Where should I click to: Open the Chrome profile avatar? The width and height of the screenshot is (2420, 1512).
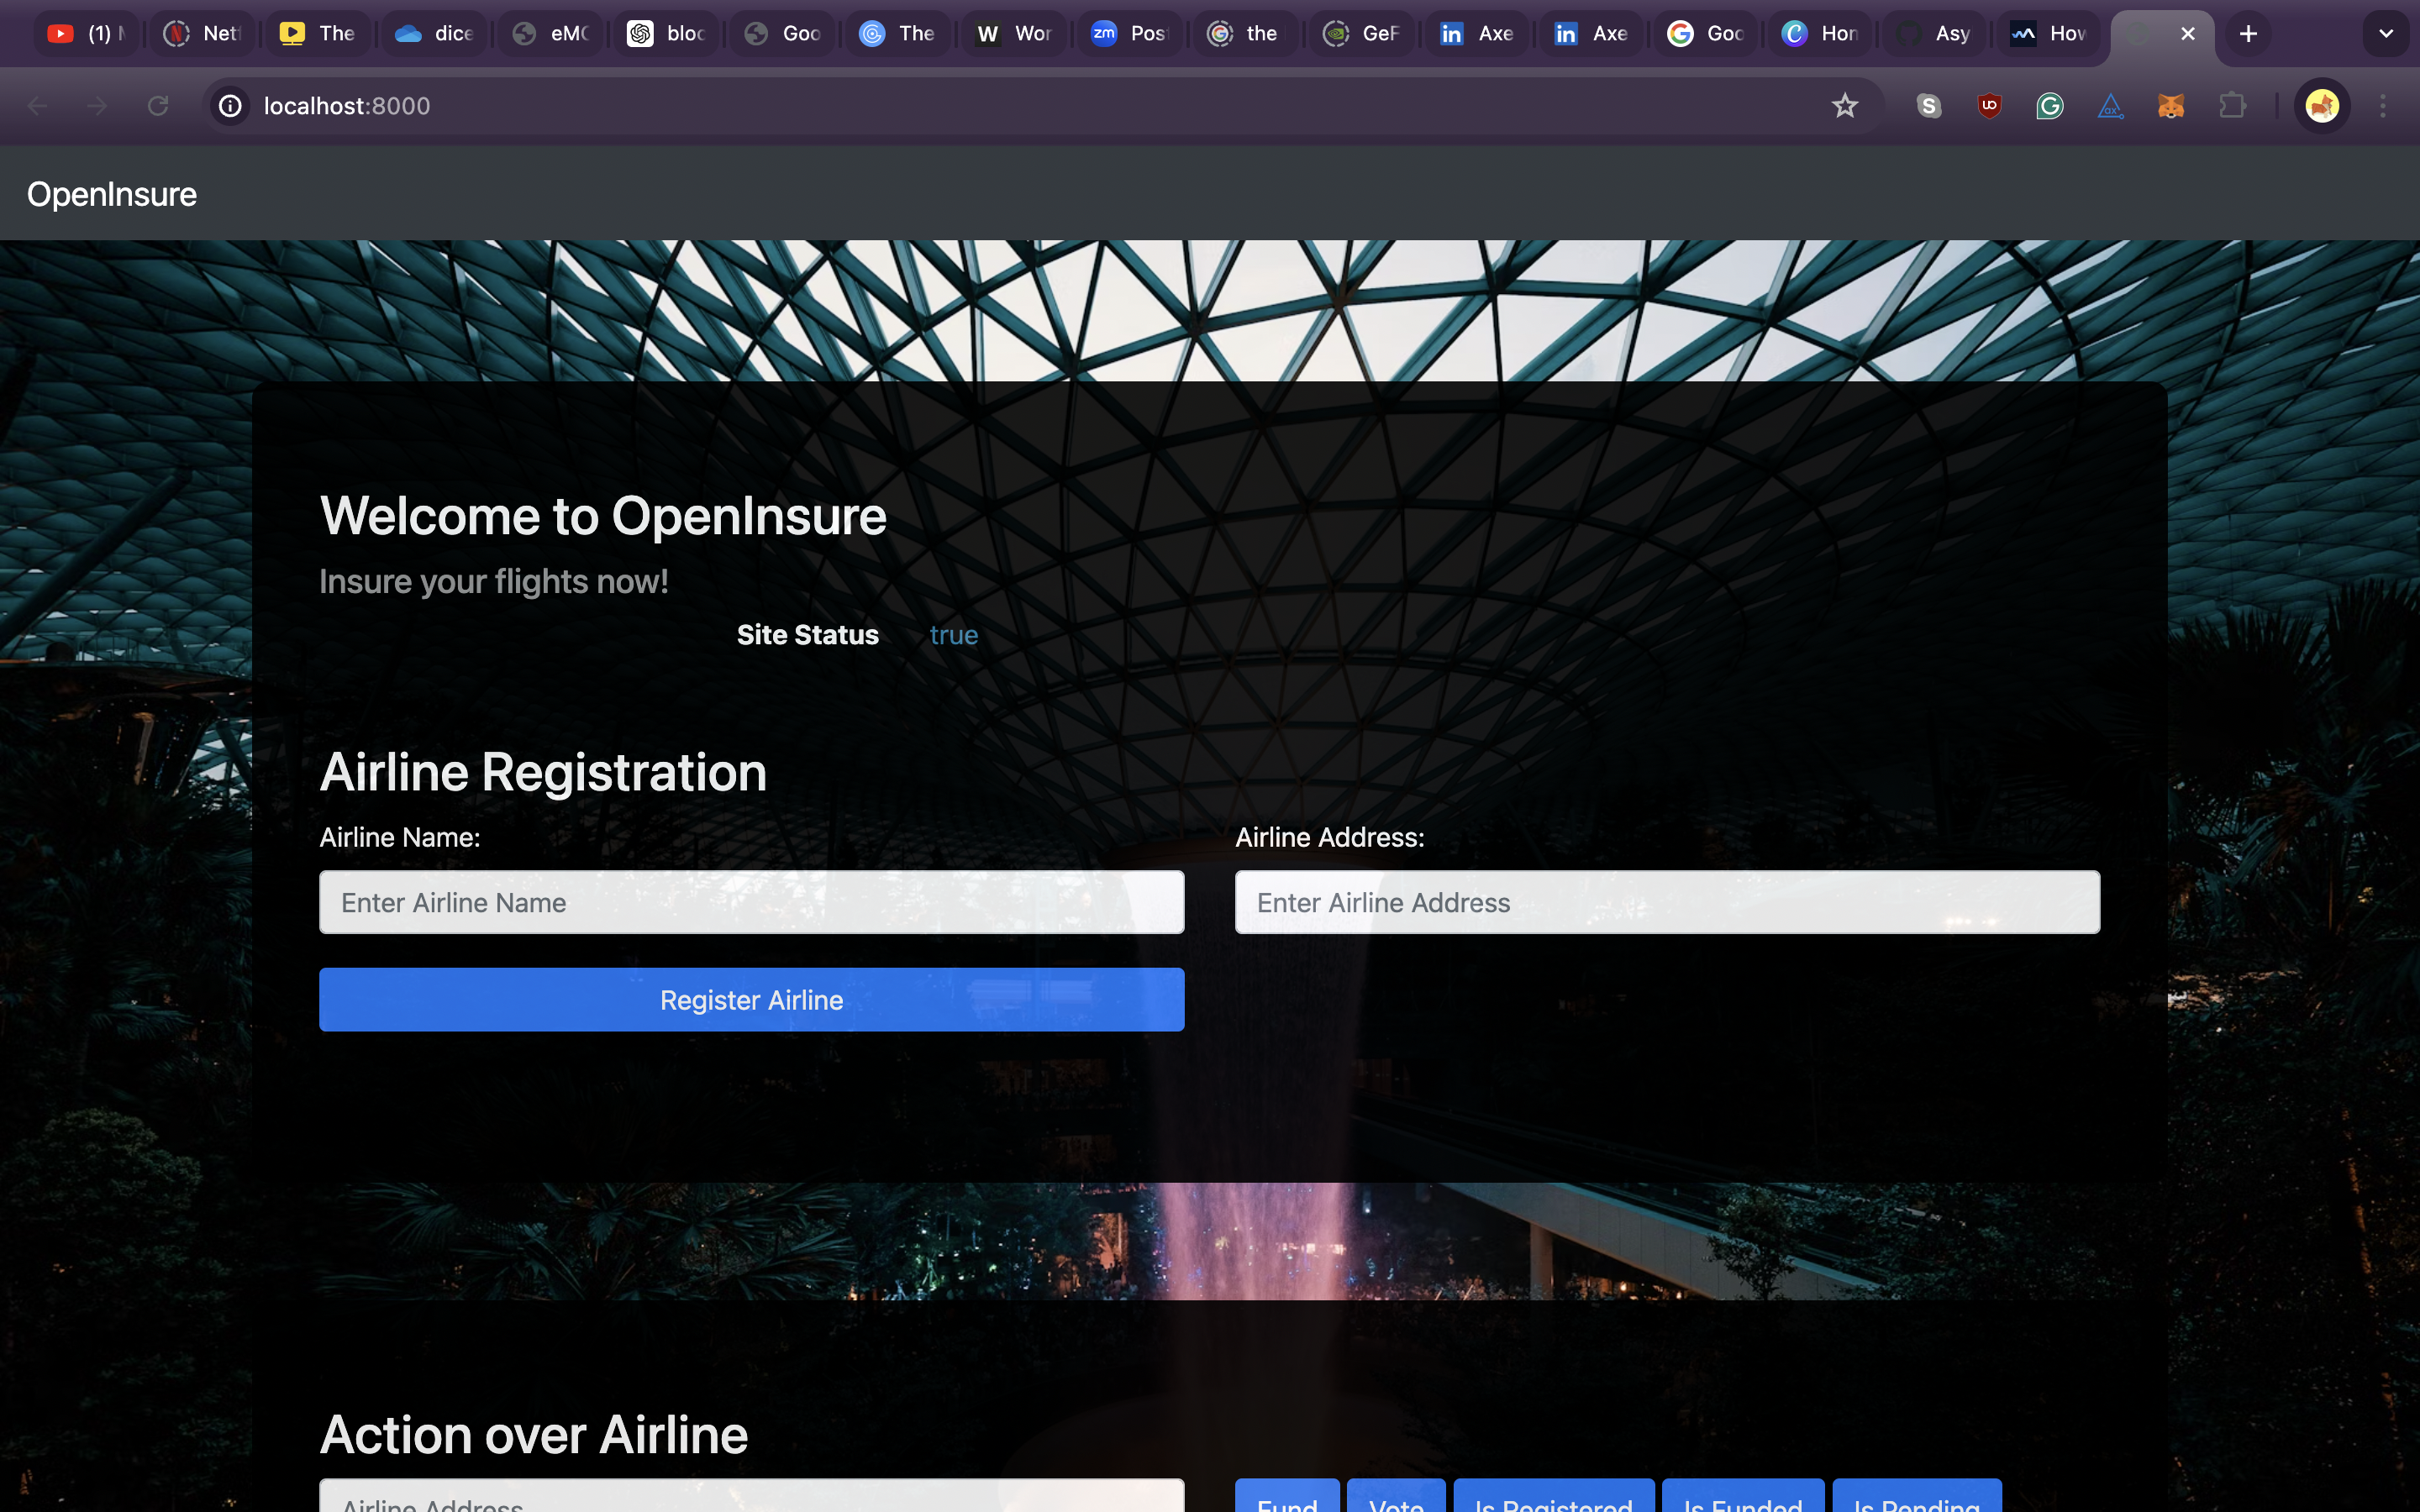(x=2321, y=106)
